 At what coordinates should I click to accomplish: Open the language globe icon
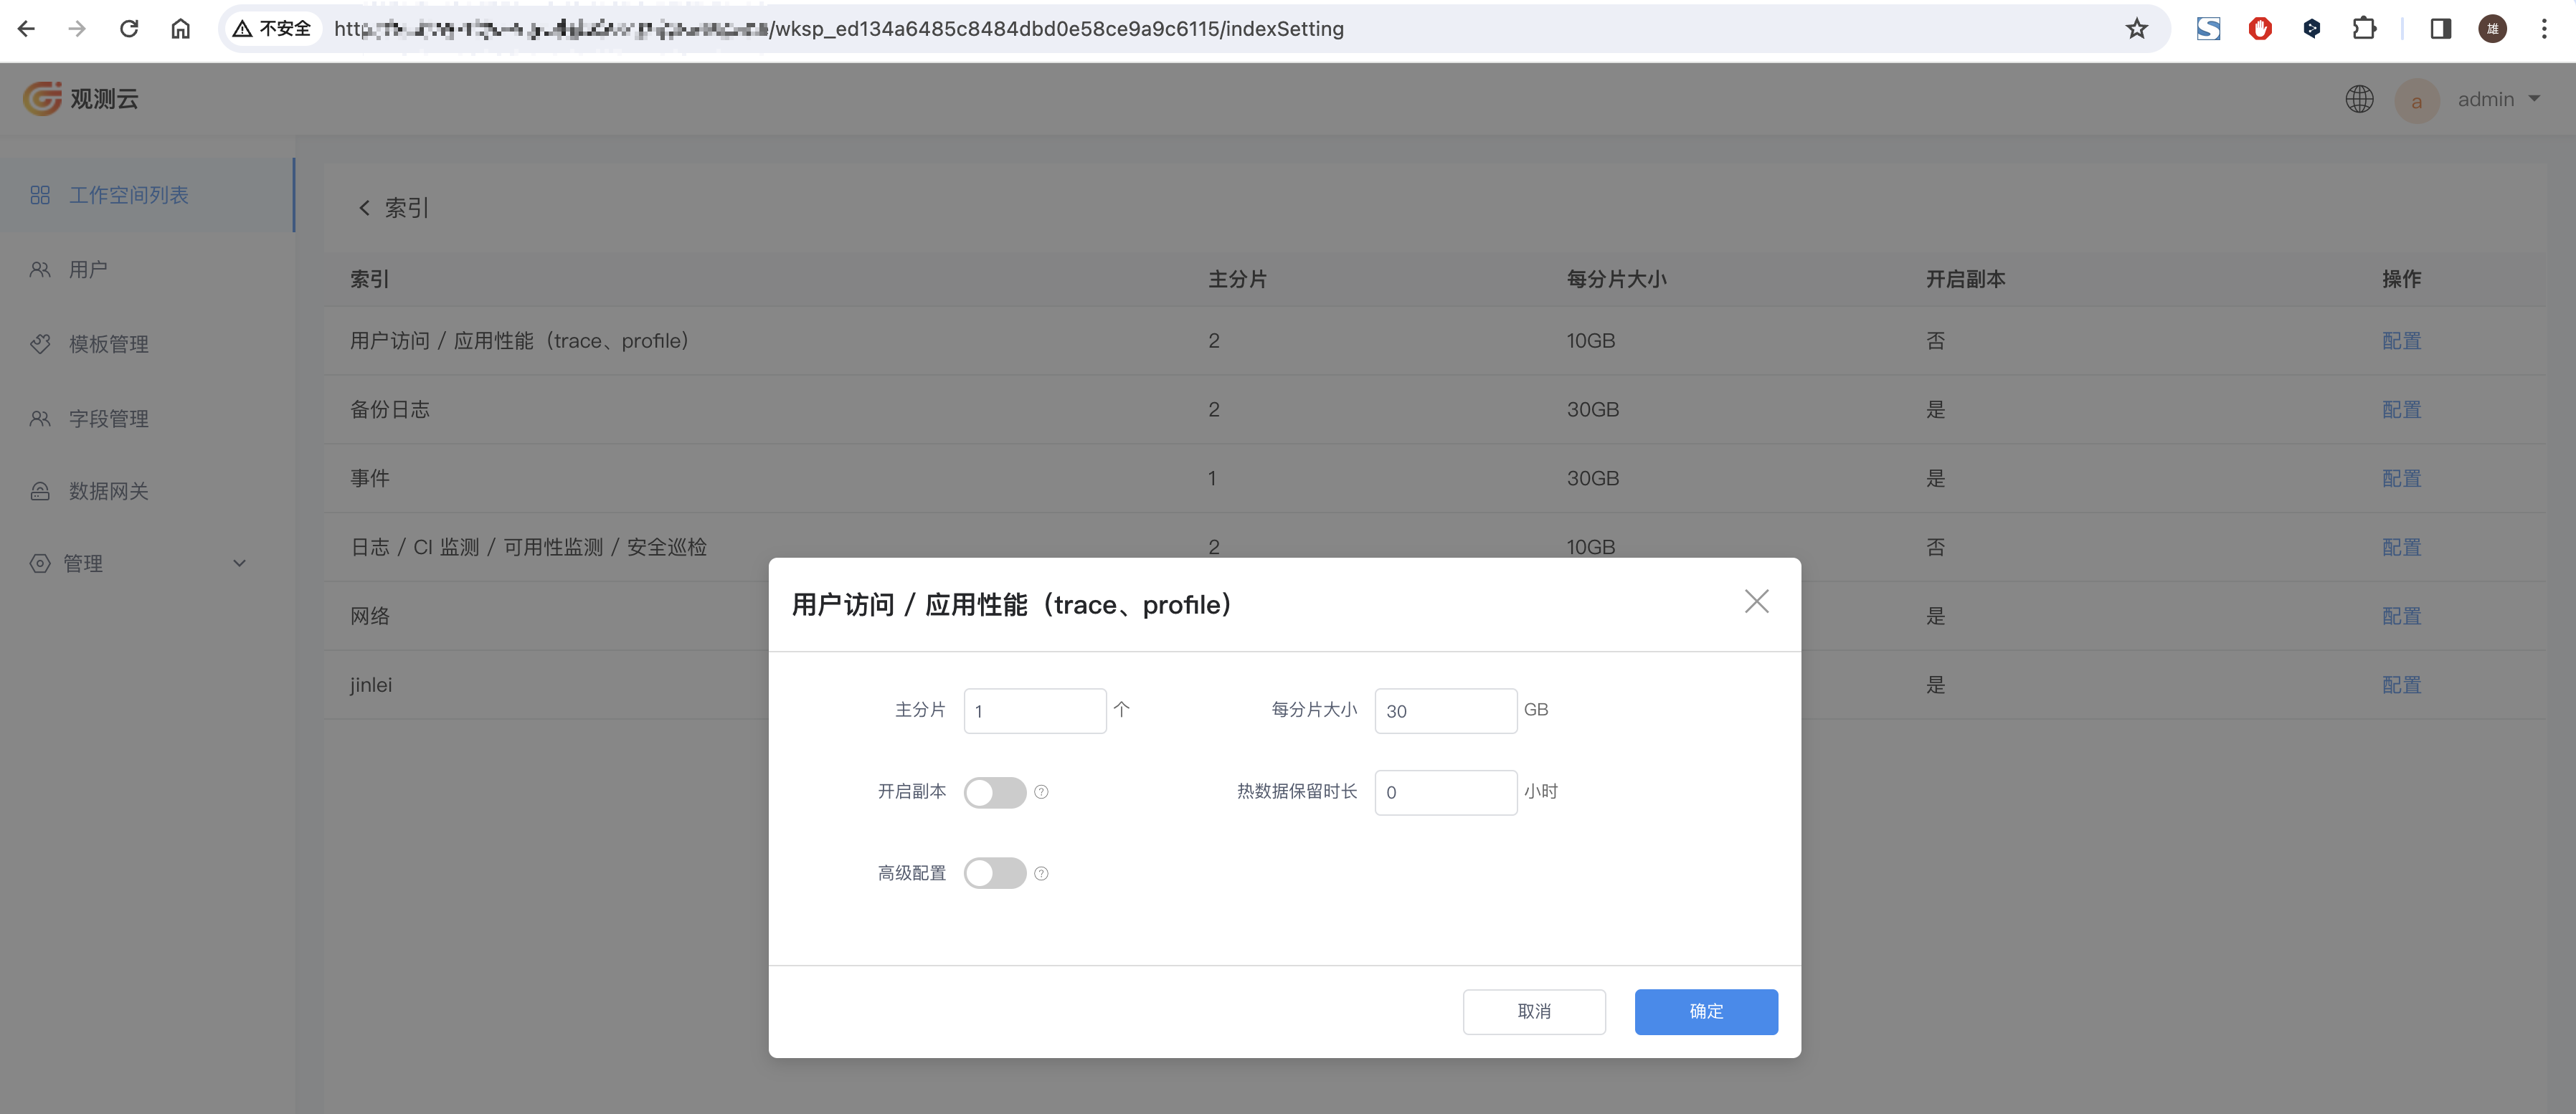coord(2360,99)
